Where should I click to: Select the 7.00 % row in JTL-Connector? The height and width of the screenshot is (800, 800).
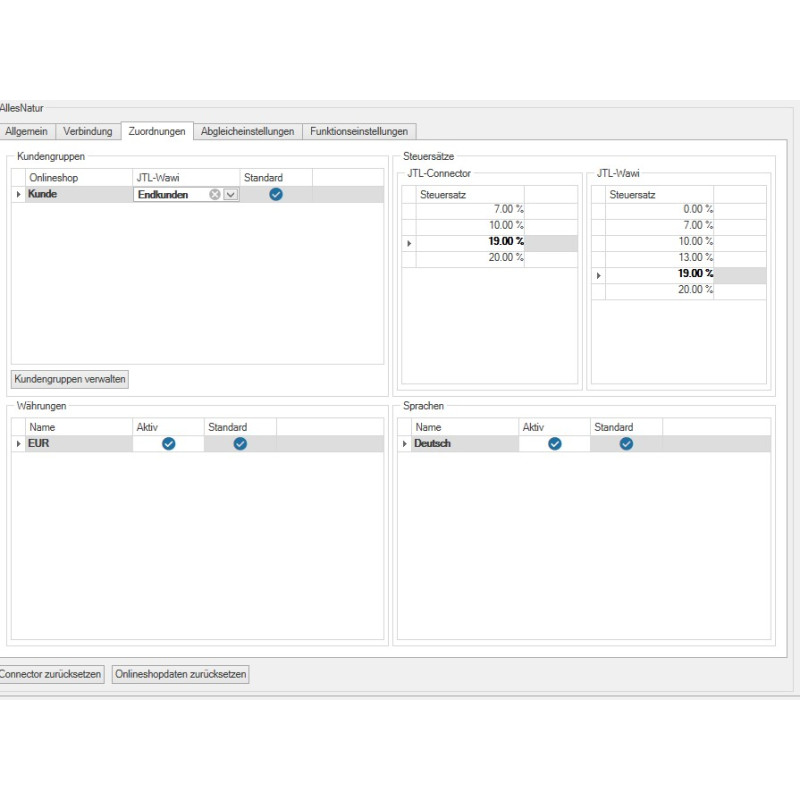click(x=470, y=210)
